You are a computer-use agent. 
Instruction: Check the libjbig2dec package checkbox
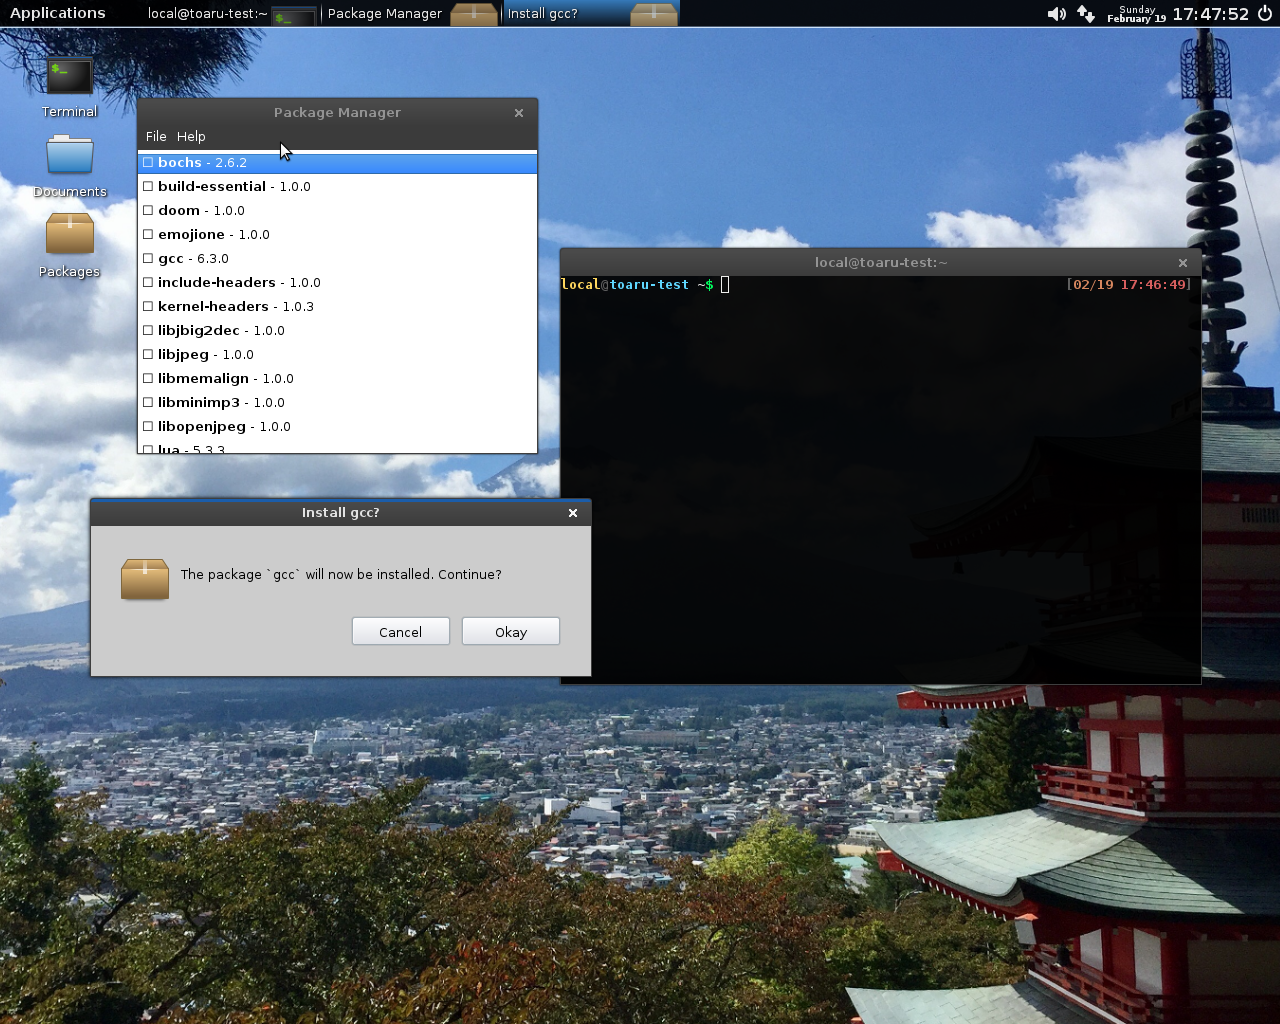[x=148, y=330]
